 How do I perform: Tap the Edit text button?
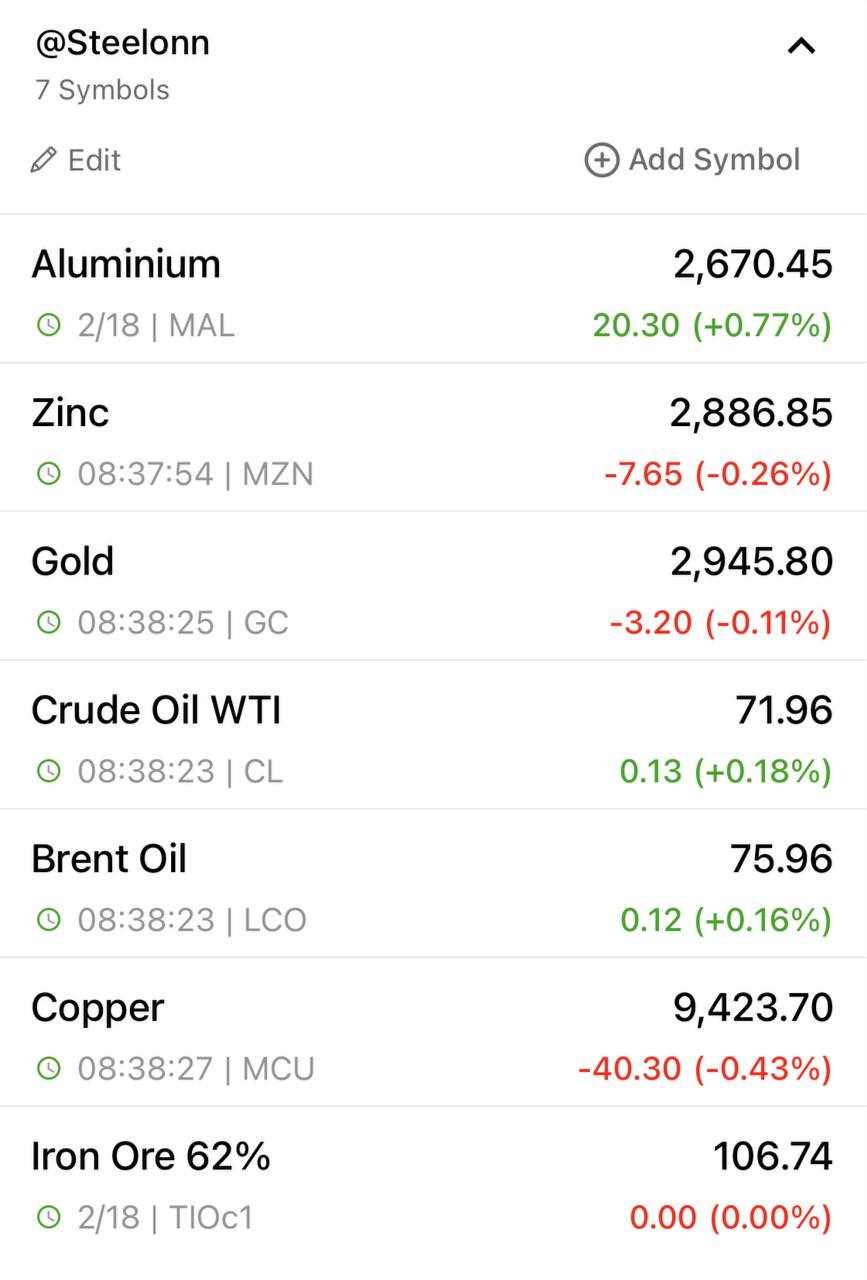(94, 160)
